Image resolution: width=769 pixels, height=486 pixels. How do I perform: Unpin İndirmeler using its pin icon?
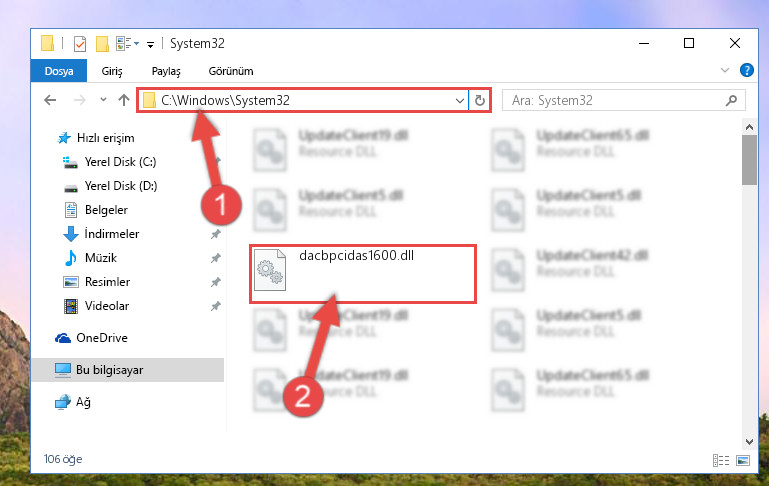click(x=215, y=234)
